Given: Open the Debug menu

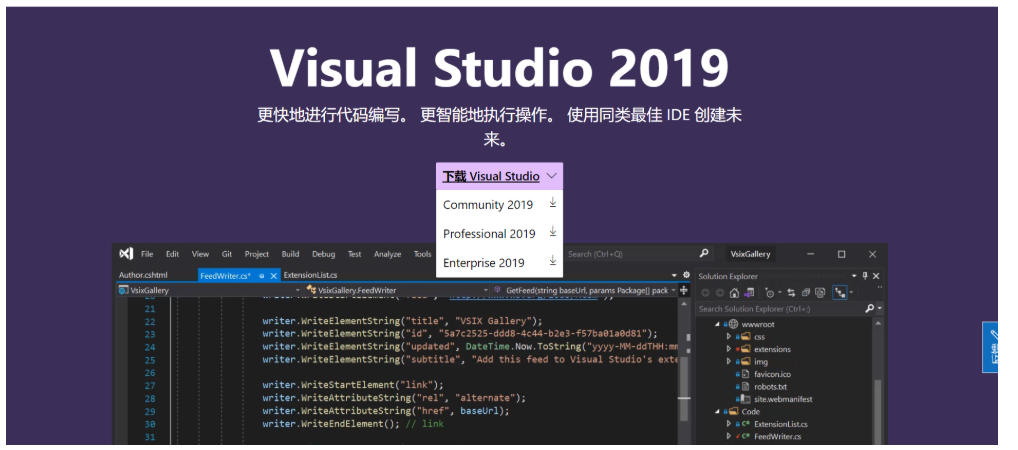Looking at the screenshot, I should [323, 254].
